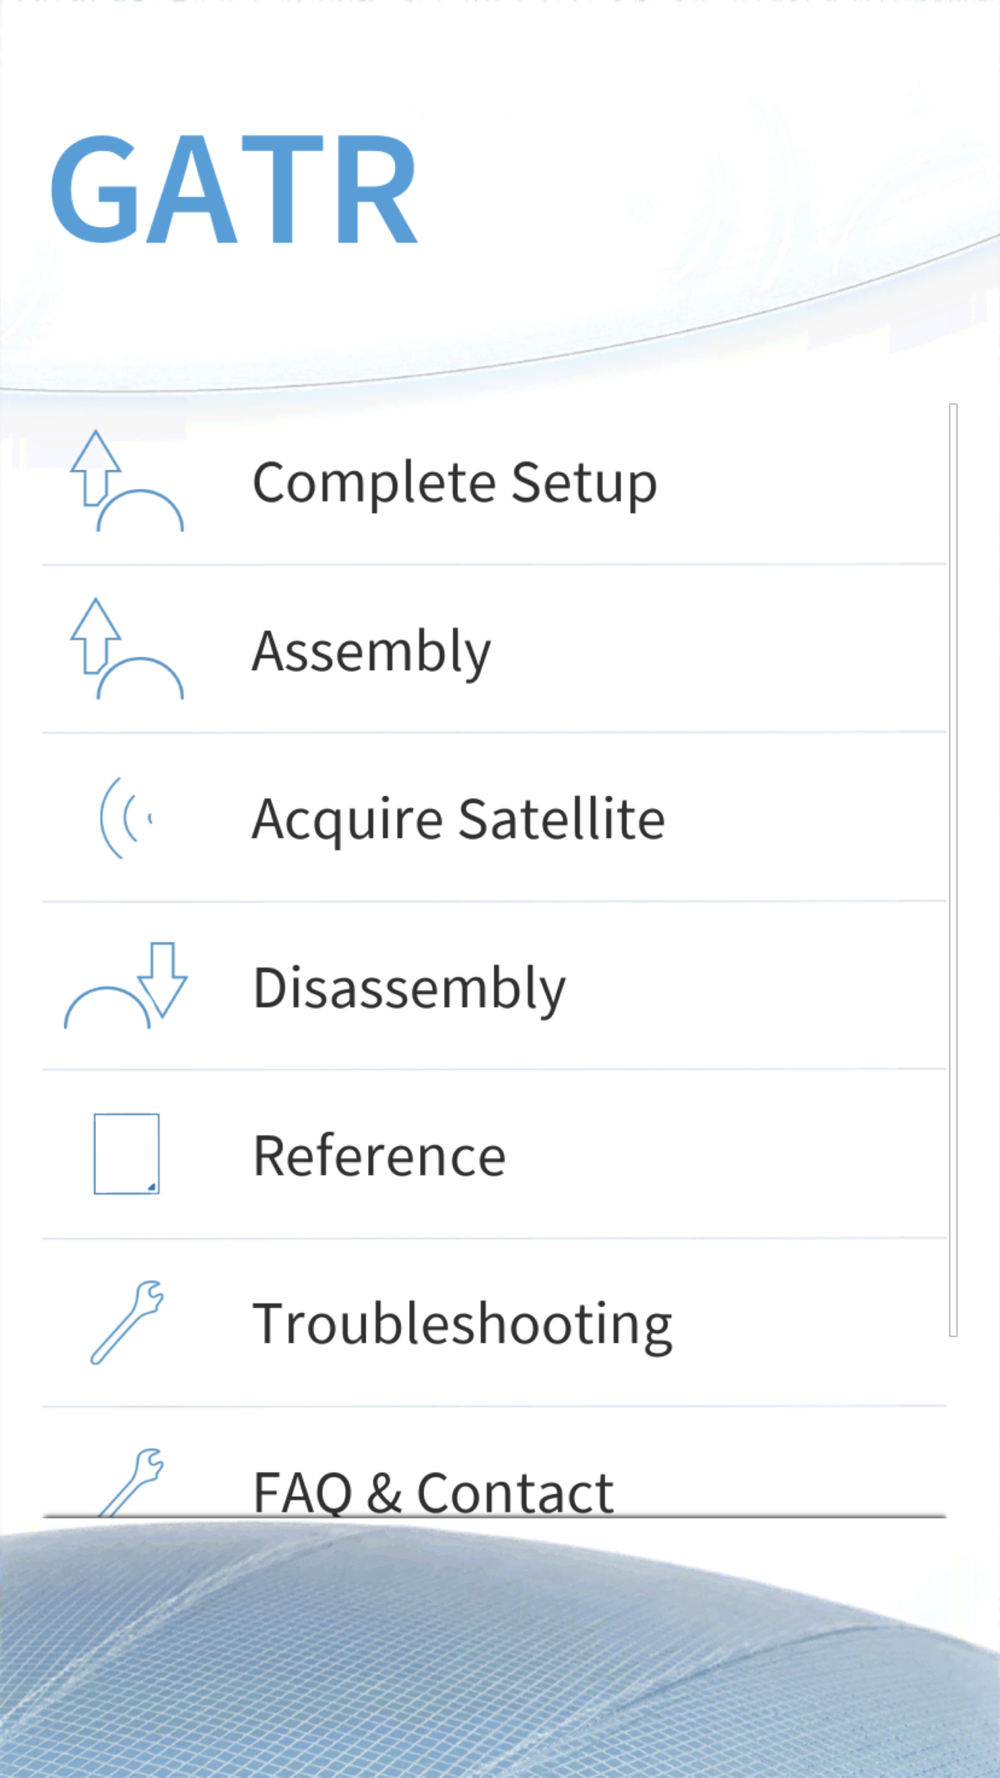1000x1778 pixels.
Task: Tap the Complete Setup arrow-dish icon
Action: tap(126, 481)
